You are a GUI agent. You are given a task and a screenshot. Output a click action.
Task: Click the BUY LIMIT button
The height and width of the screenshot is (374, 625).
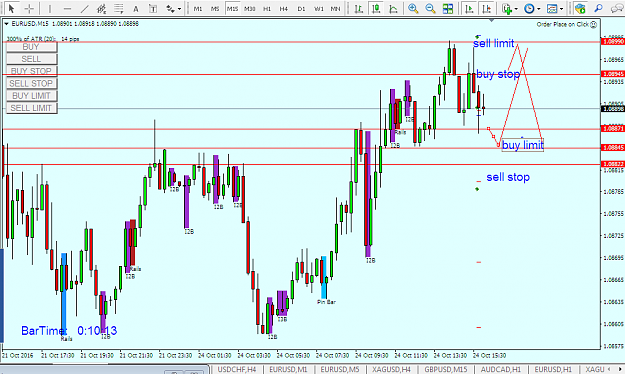click(31, 96)
